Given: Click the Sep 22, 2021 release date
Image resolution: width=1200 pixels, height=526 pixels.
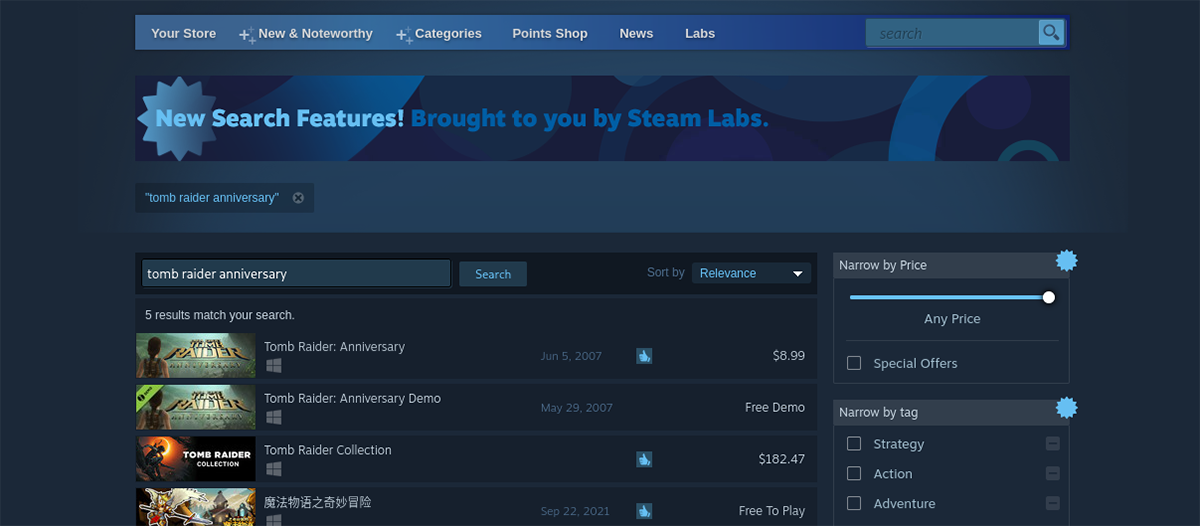Looking at the screenshot, I should tap(575, 511).
